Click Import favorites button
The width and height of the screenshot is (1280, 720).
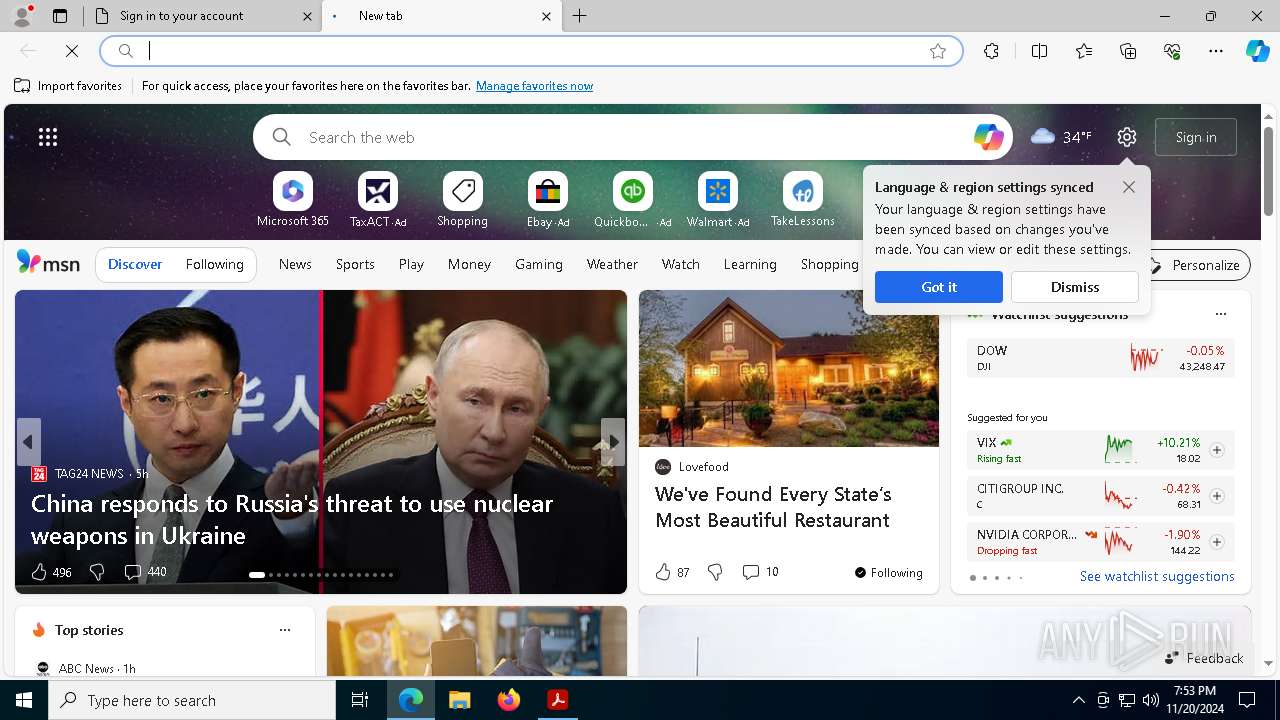click(x=68, y=86)
